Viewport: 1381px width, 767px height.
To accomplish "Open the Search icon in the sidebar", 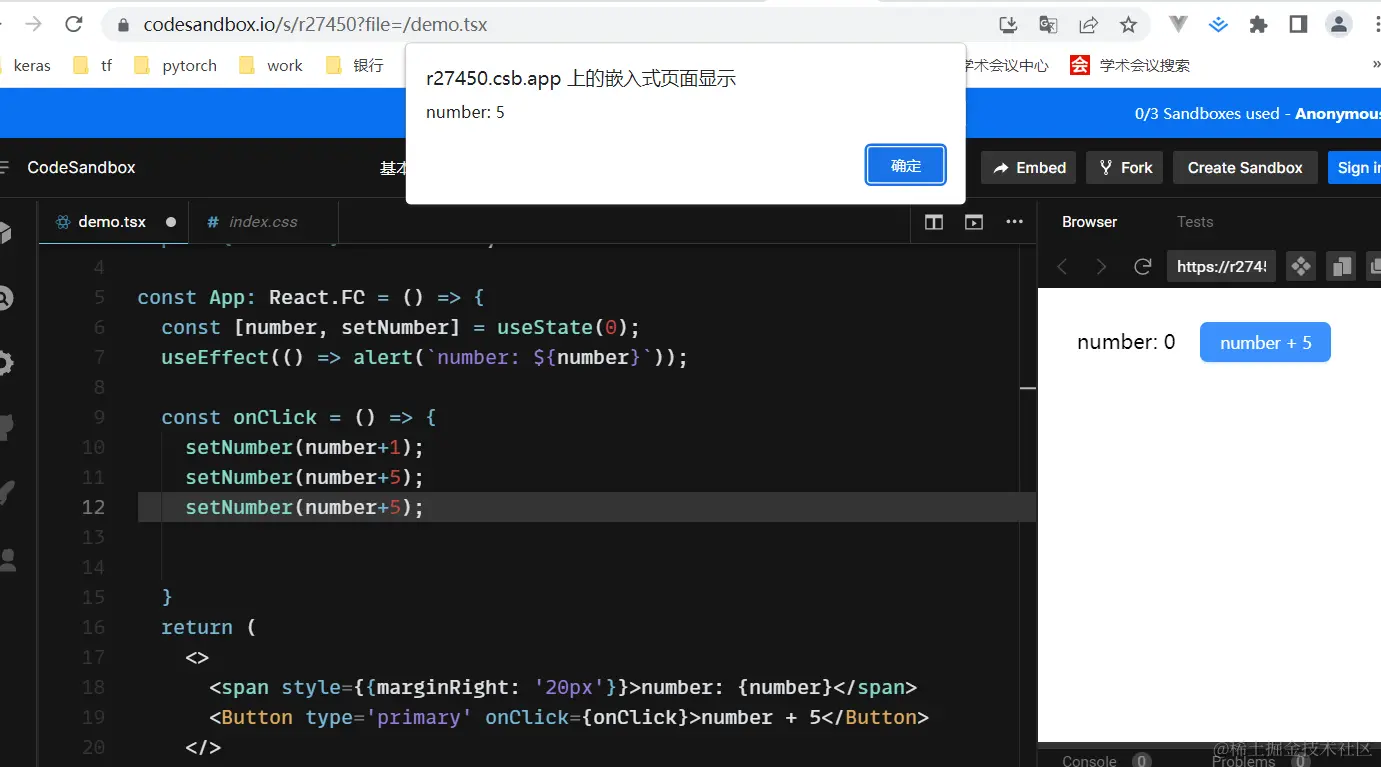I will 5,298.
